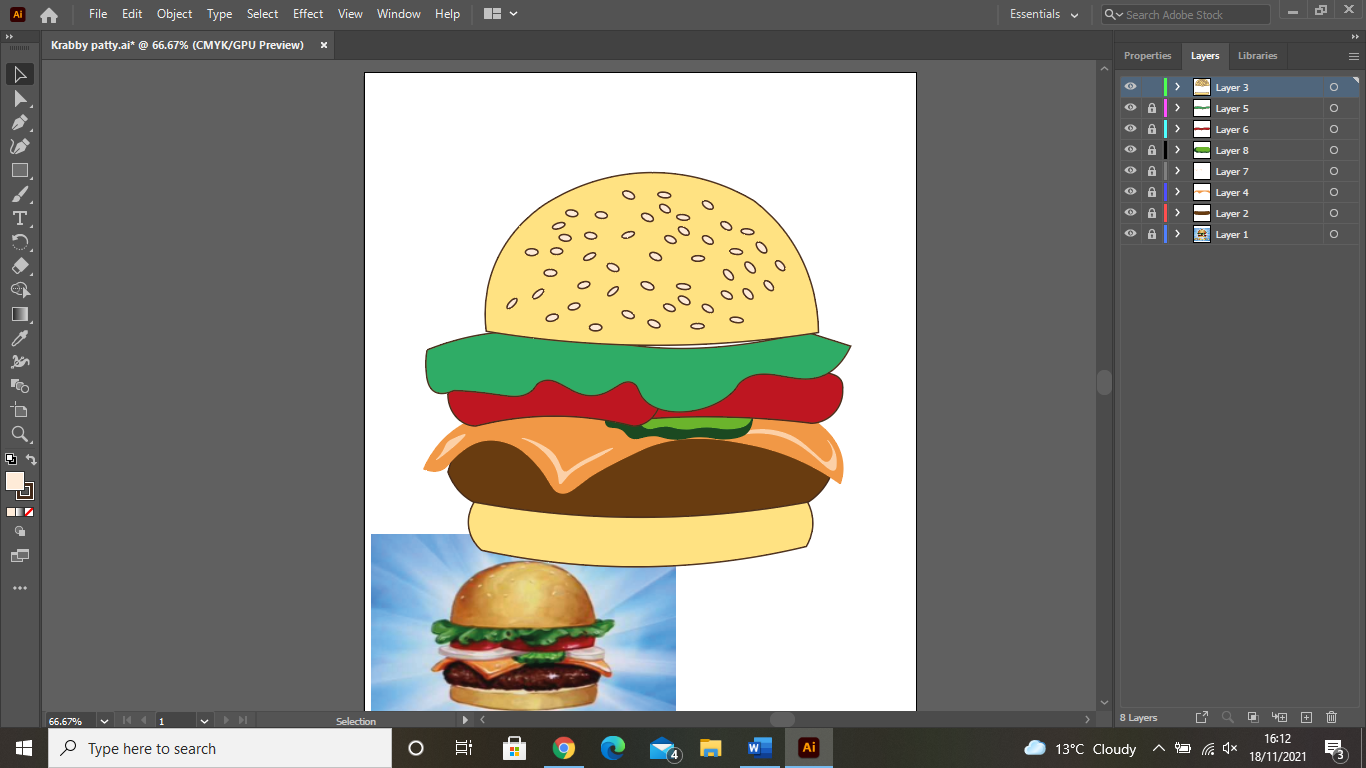Select the Shape Builder tool
1366x768 pixels.
20,291
